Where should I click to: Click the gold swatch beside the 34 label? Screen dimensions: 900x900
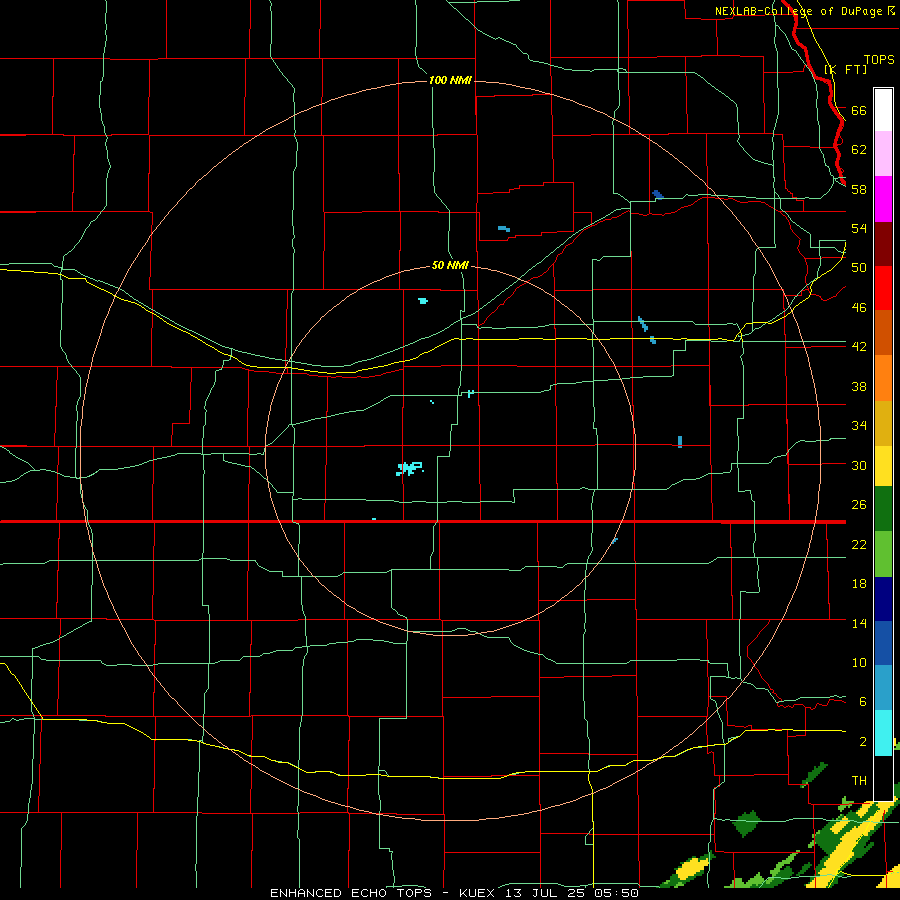(x=883, y=423)
